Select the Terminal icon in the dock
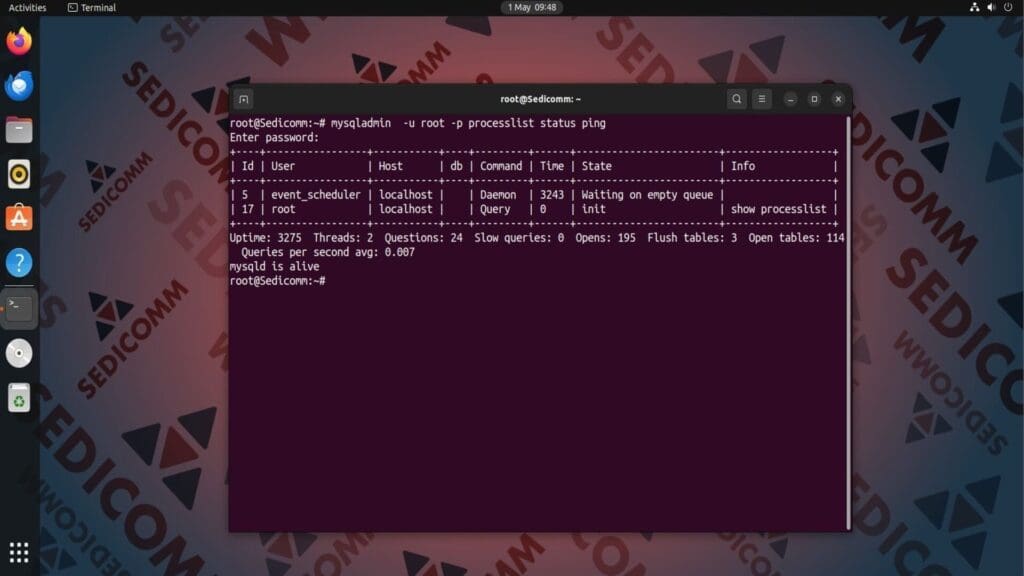 pos(19,307)
